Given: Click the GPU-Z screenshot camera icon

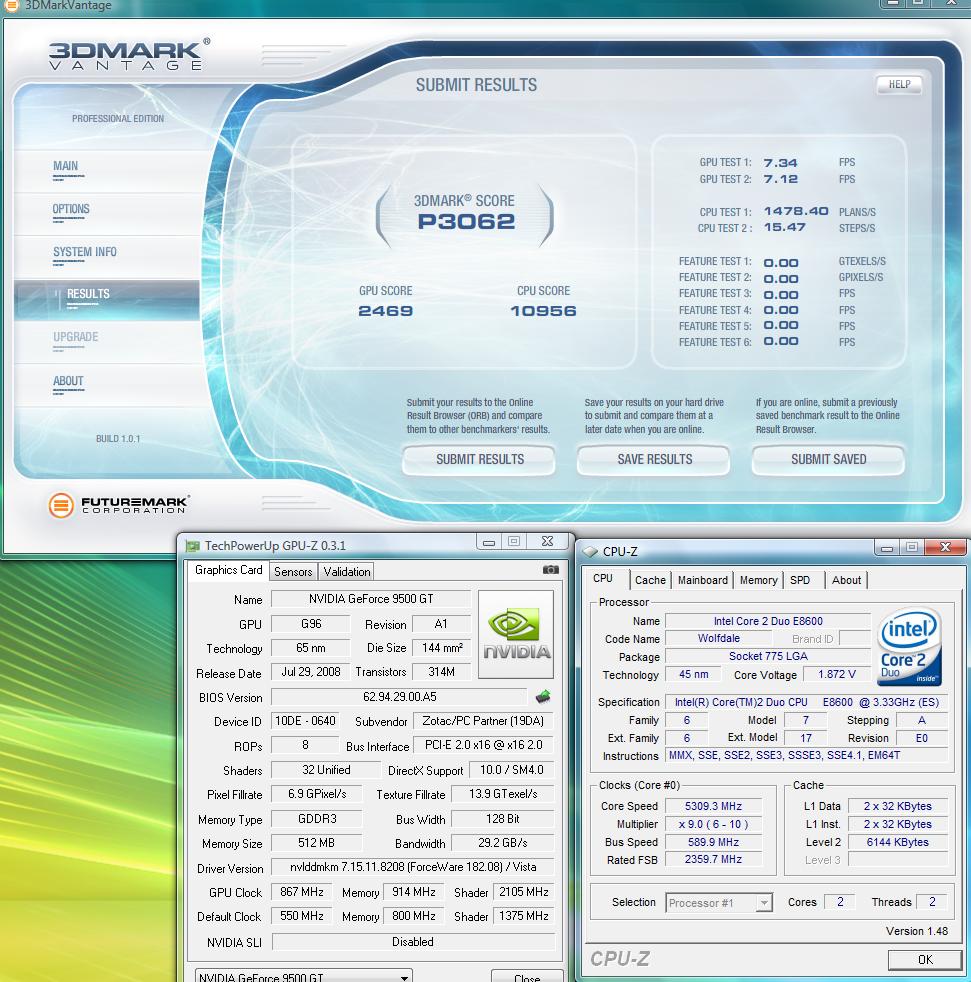Looking at the screenshot, I should [551, 569].
